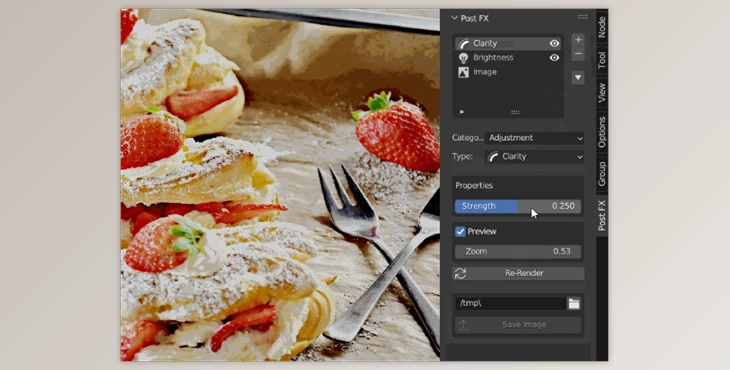This screenshot has height=370, width=730.
Task: Click the Clarity arc icon in effect list
Action: pos(464,44)
